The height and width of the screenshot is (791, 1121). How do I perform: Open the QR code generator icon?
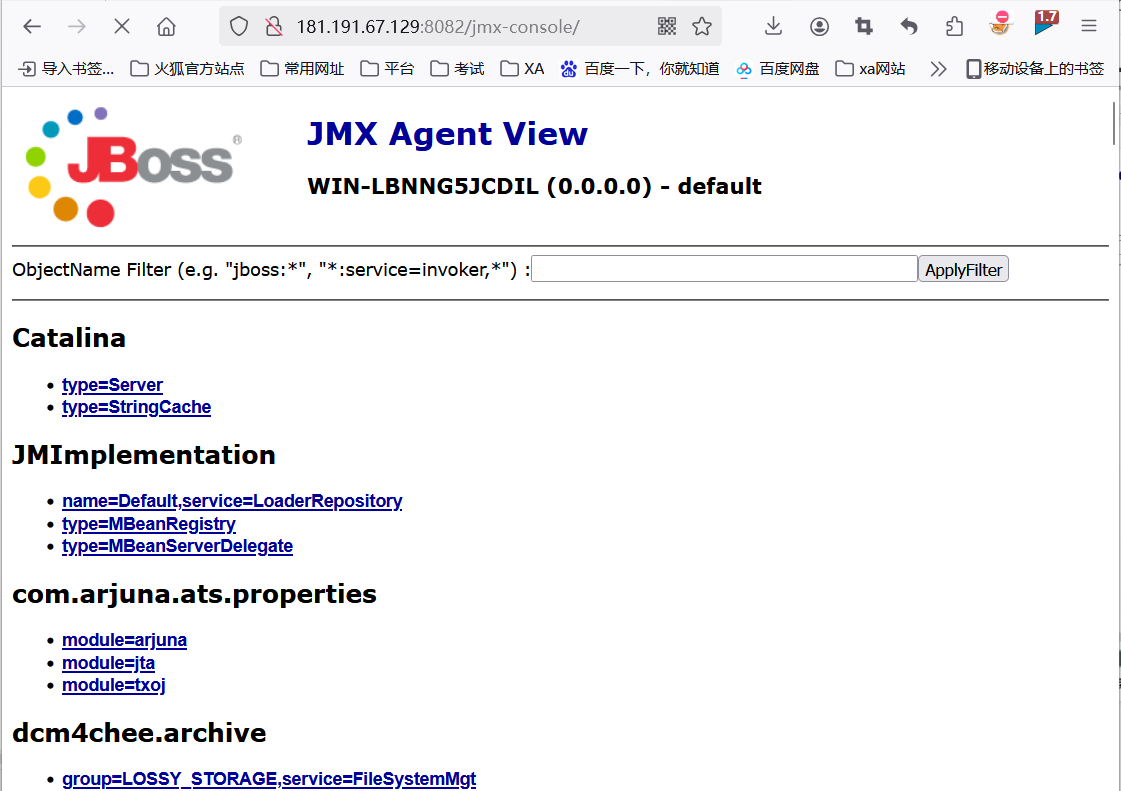667,27
